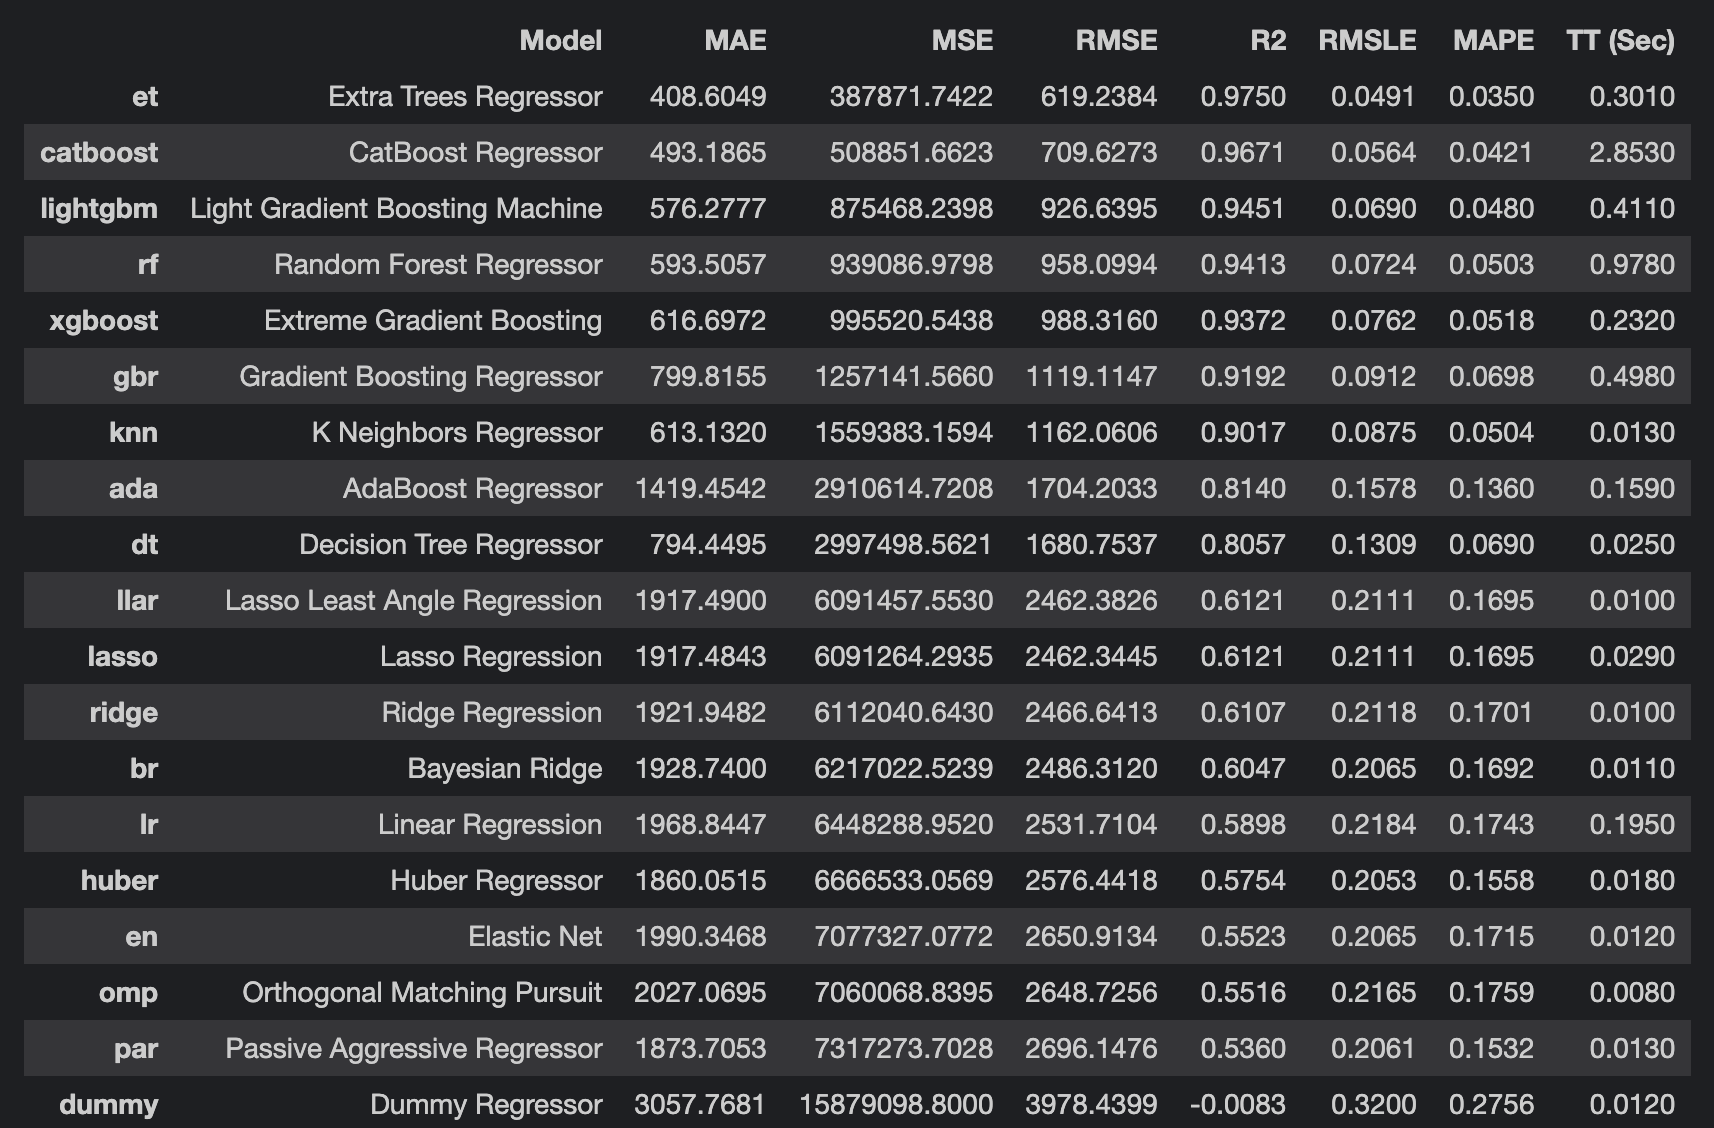
Task: Click the MAPE column header
Action: tap(1493, 40)
